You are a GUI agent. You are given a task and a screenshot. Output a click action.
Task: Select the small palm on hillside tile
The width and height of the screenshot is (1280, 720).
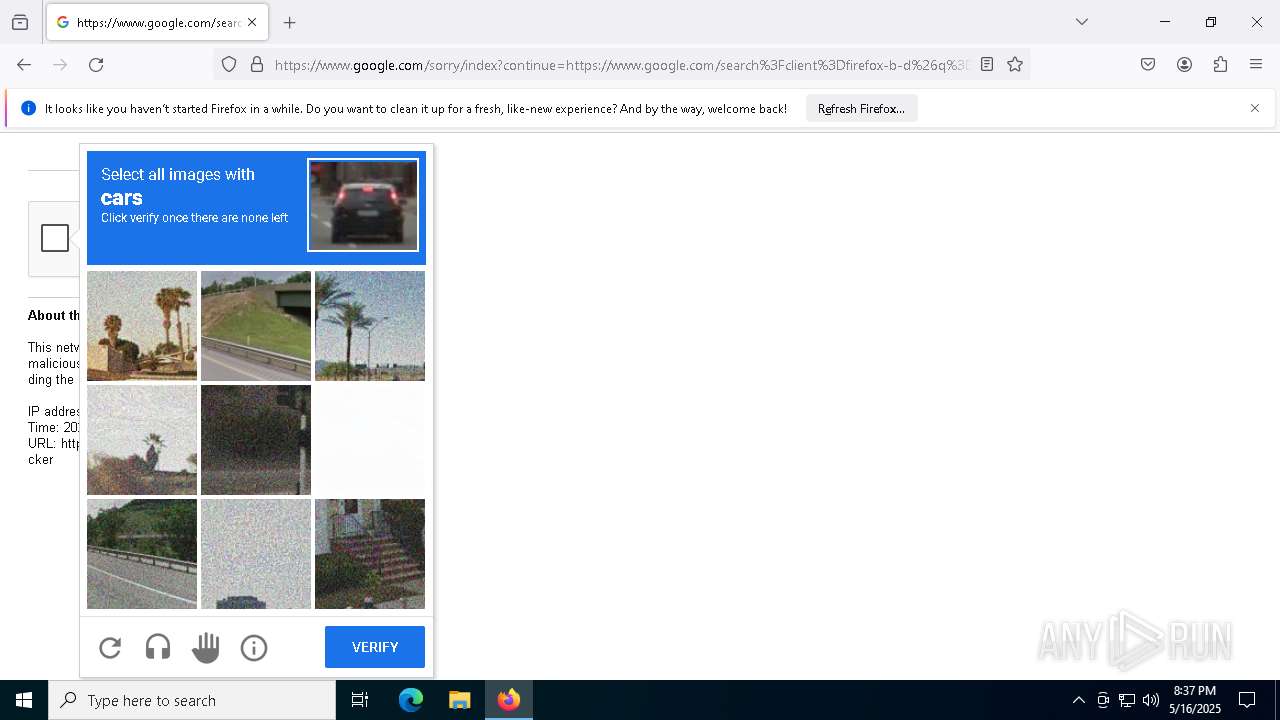tap(142, 440)
